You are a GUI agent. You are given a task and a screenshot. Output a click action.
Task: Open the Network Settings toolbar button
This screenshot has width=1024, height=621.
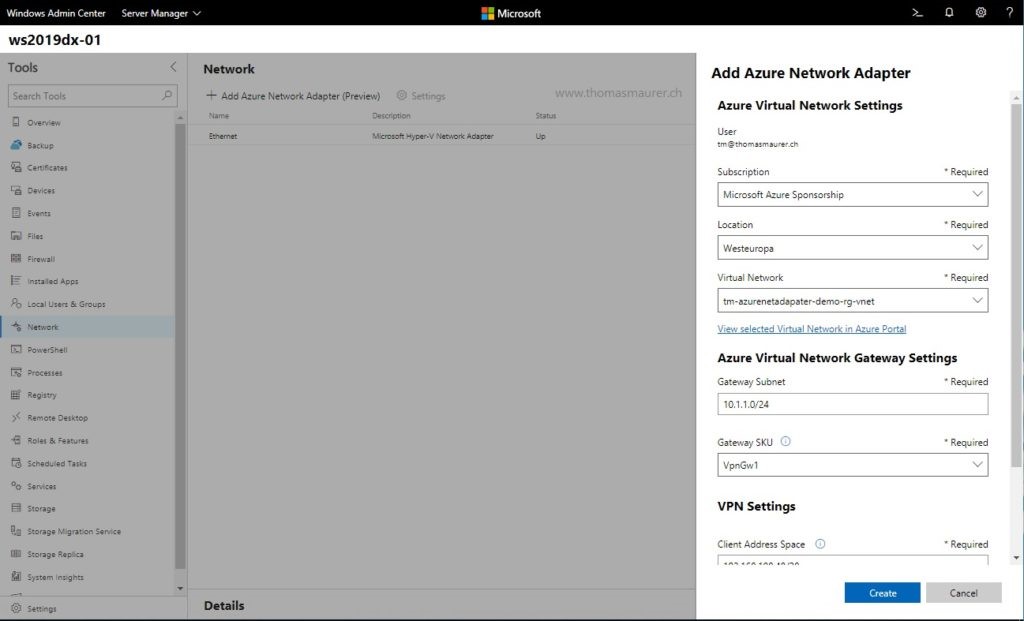click(x=421, y=96)
